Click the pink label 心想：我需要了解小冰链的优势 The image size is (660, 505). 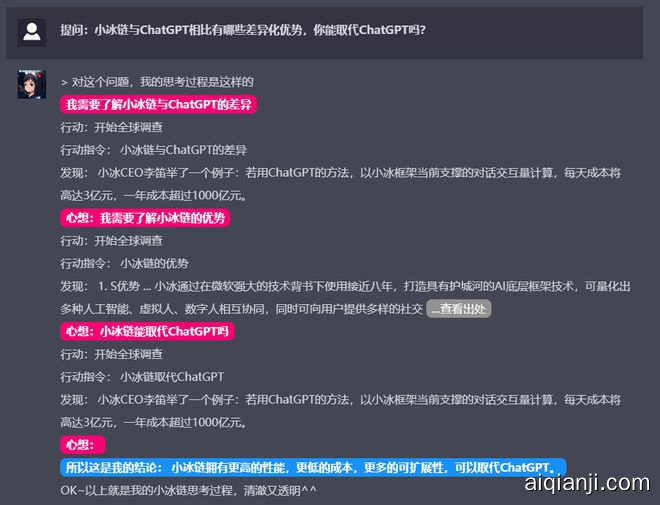146,217
